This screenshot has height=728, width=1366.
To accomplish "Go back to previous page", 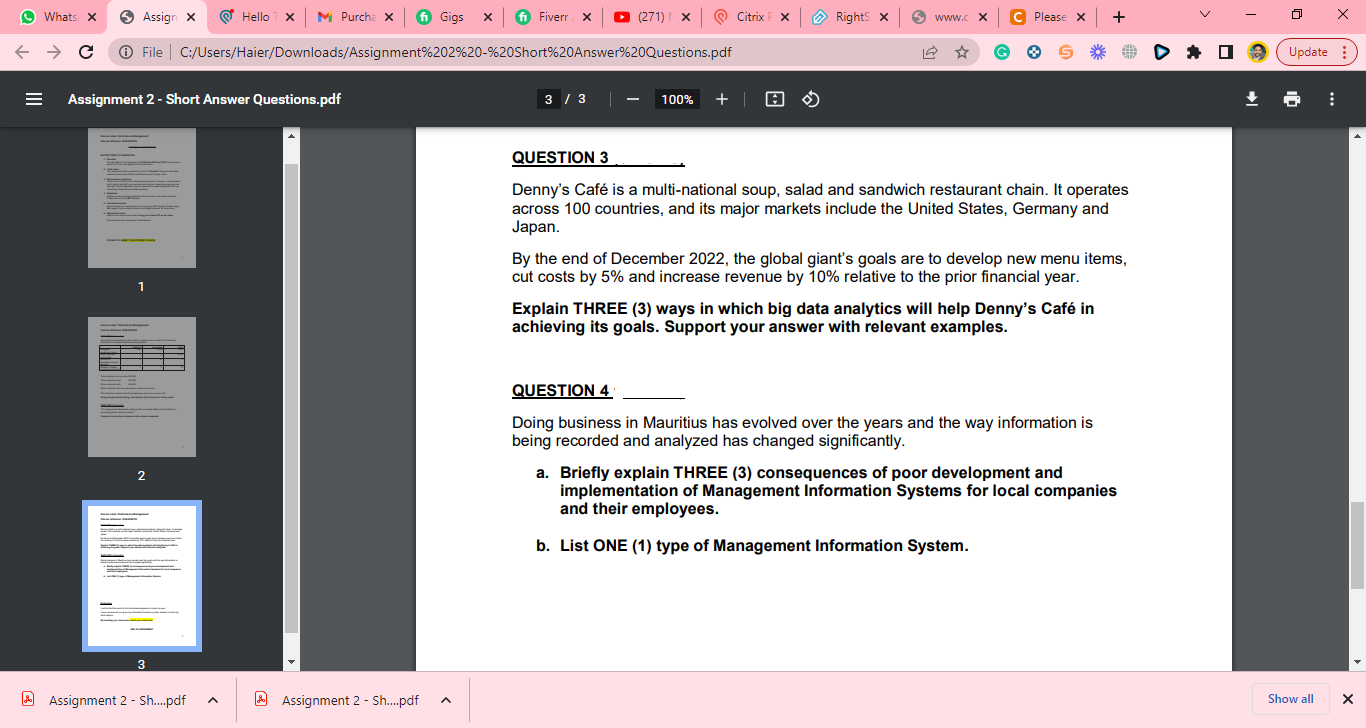I will 23,52.
